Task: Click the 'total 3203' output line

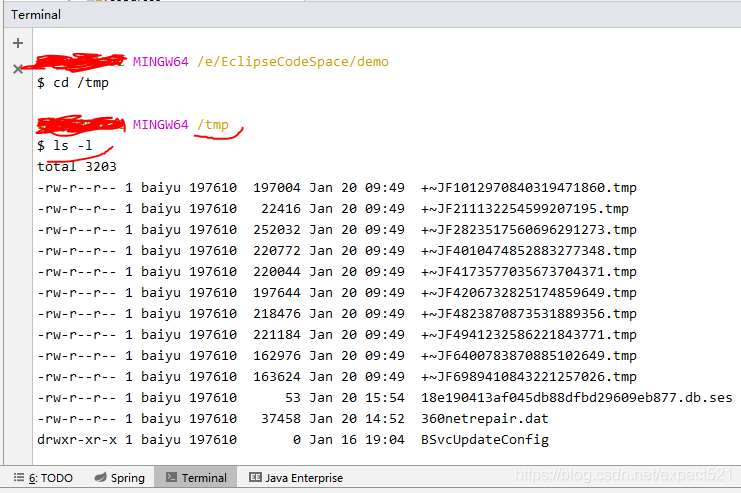Action: pyautogui.click(x=77, y=166)
